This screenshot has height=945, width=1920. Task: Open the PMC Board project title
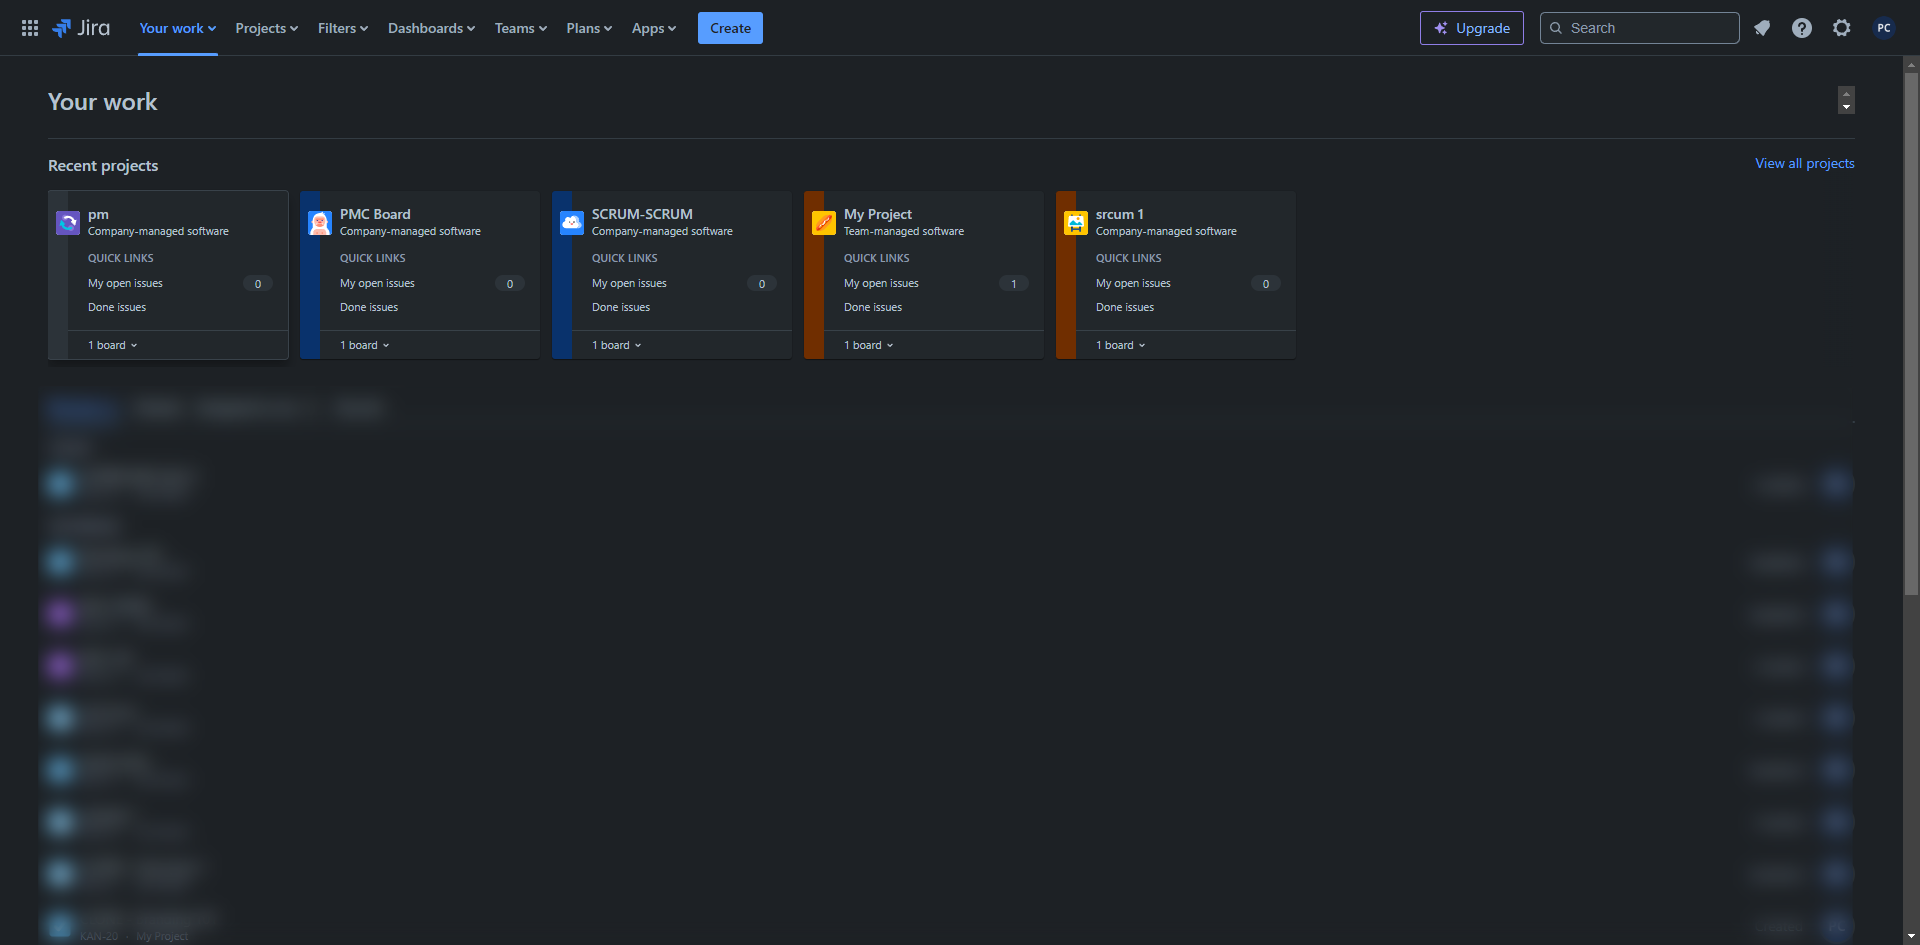pos(375,214)
